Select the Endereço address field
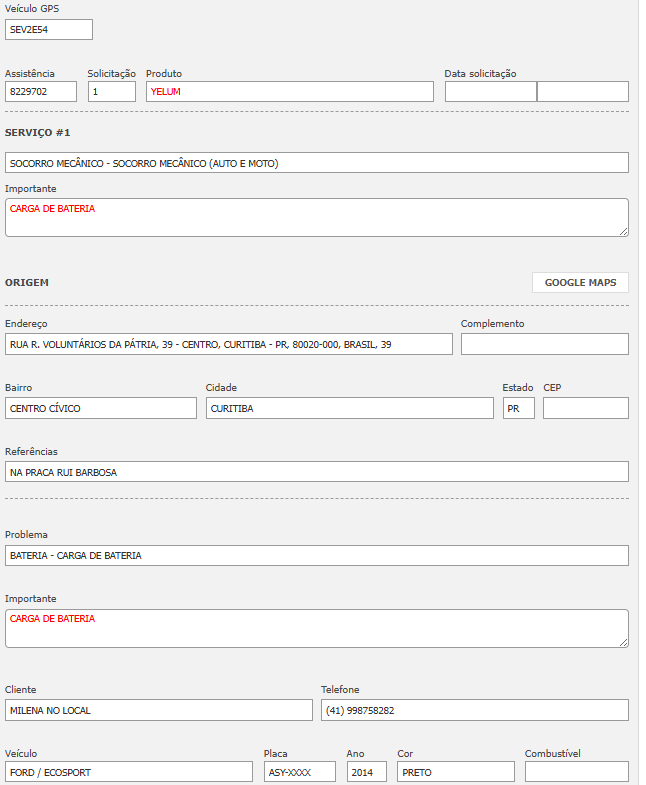Viewport: 646px width, 785px height. 228,344
